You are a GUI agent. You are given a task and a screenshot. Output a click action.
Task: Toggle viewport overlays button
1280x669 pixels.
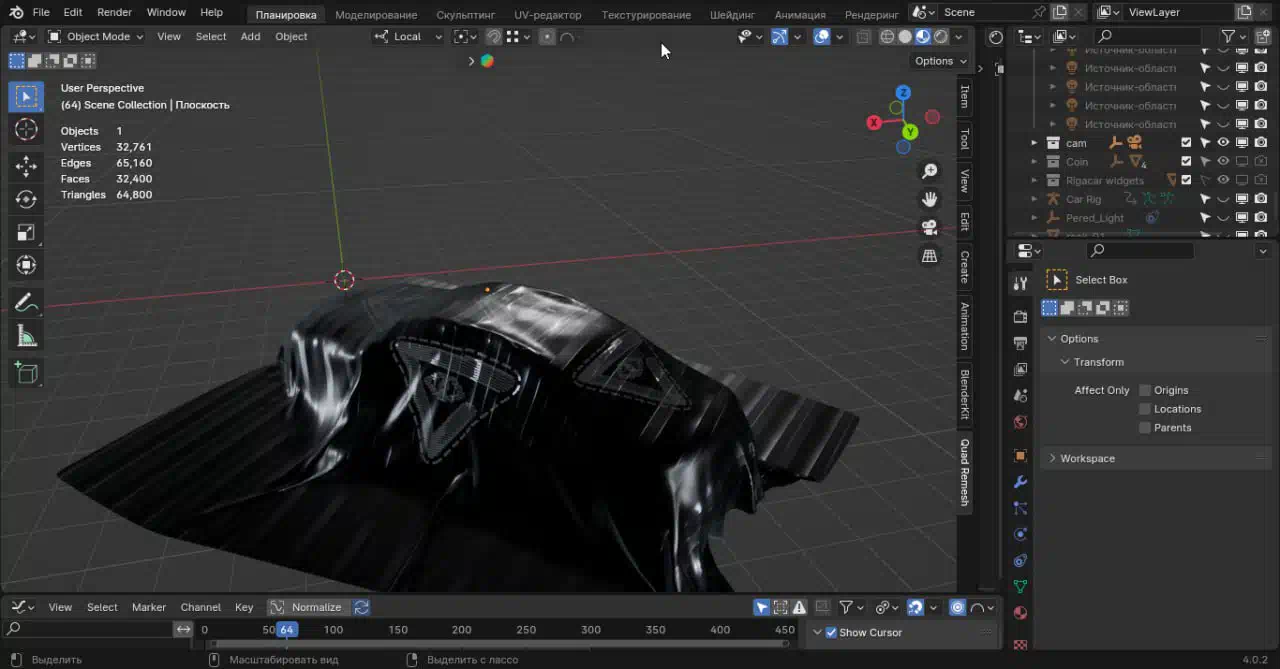(x=822, y=37)
